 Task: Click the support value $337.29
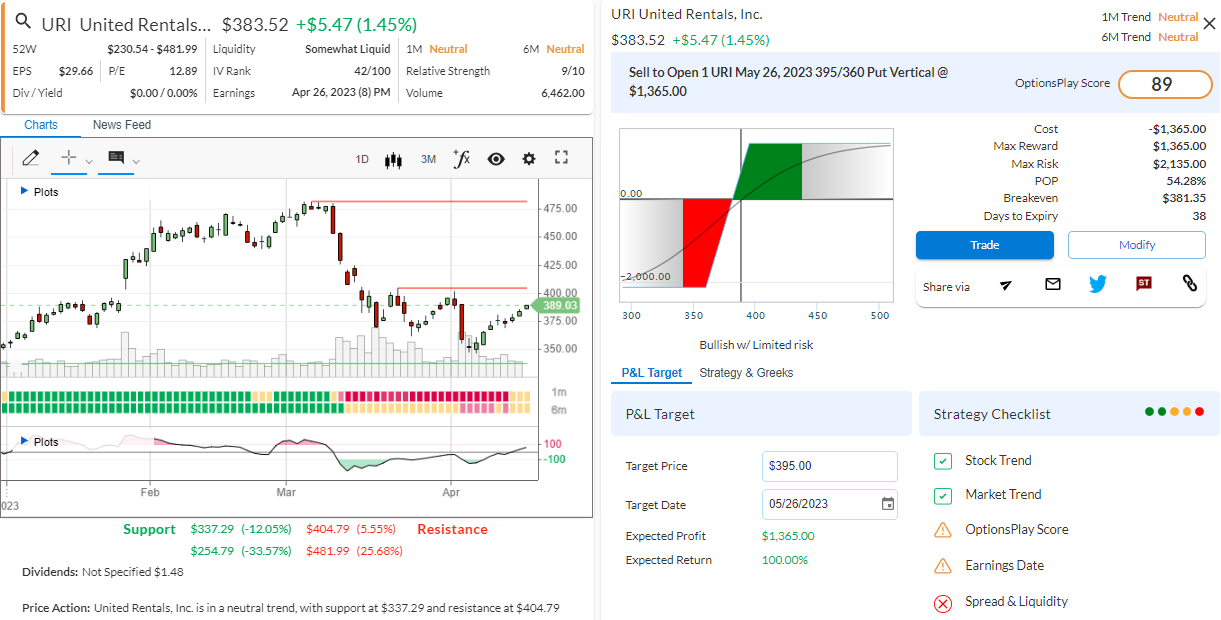click(x=212, y=529)
